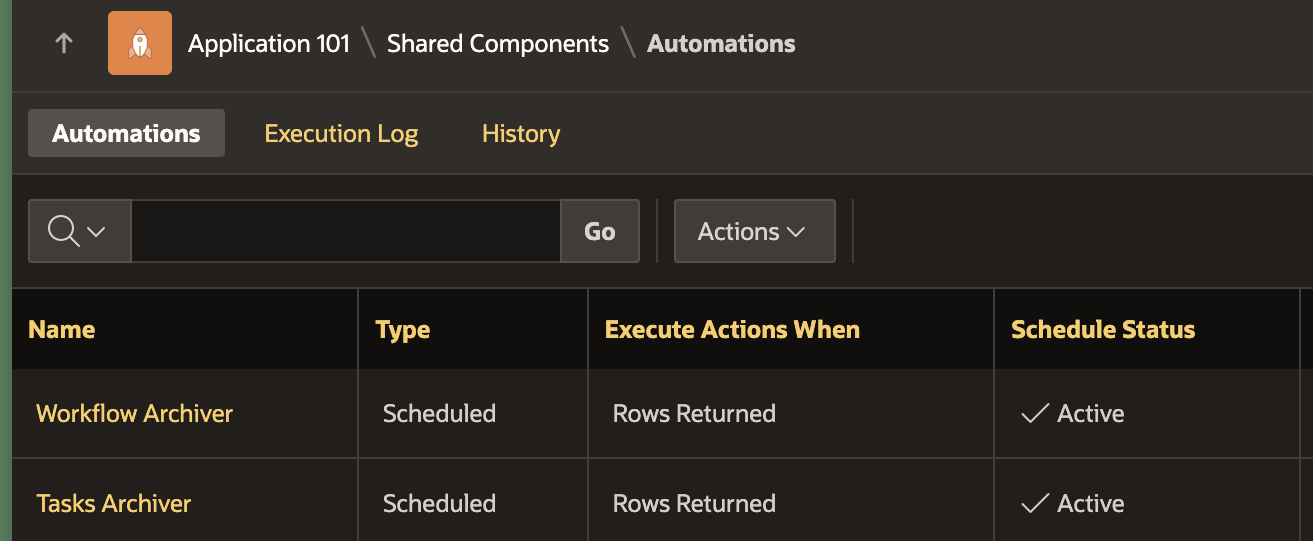Open the Tasks Archiver automation link
The image size is (1313, 541).
[113, 504]
